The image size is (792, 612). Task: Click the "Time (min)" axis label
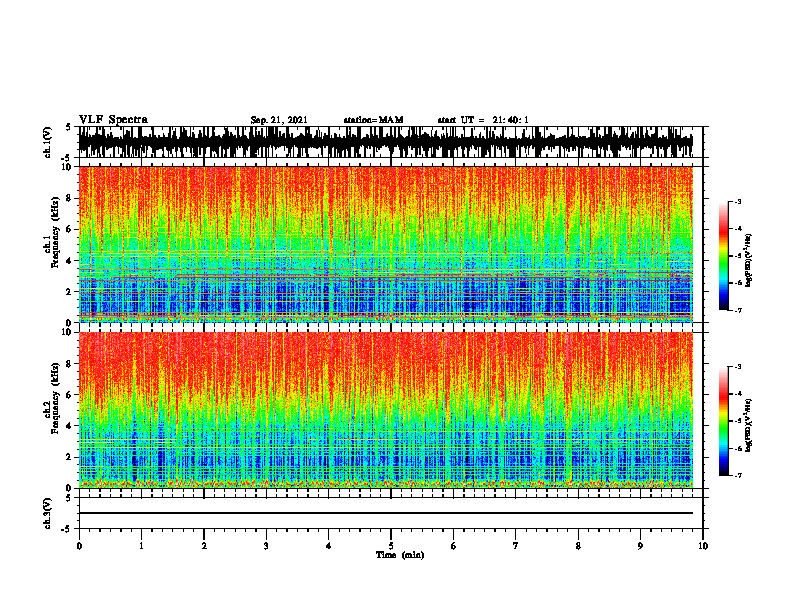(400, 555)
